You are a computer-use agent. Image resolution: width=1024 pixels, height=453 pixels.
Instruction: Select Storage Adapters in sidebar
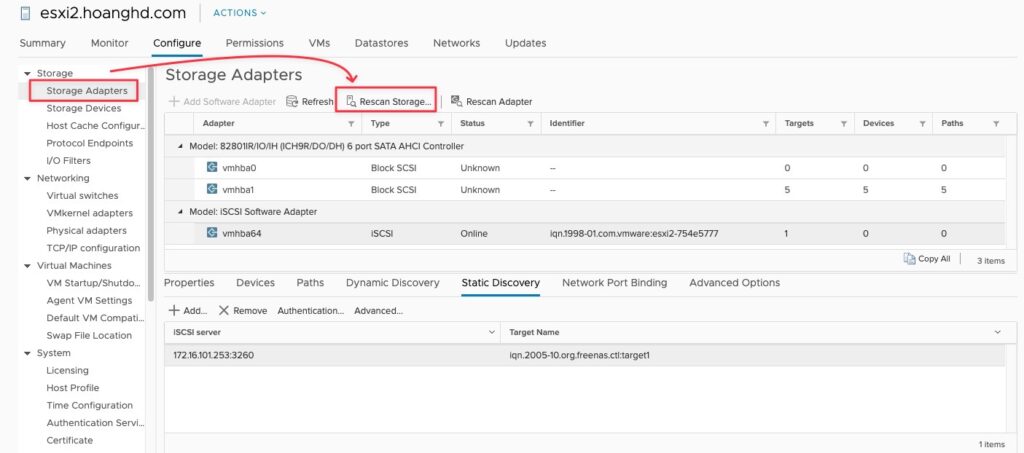pyautogui.click(x=87, y=91)
